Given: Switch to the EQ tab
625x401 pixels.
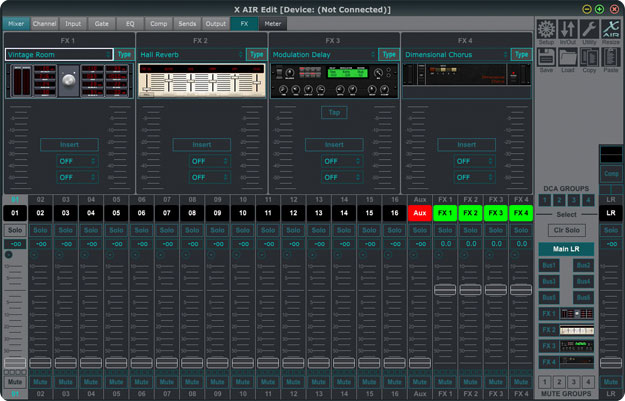Looking at the screenshot, I should (x=130, y=24).
